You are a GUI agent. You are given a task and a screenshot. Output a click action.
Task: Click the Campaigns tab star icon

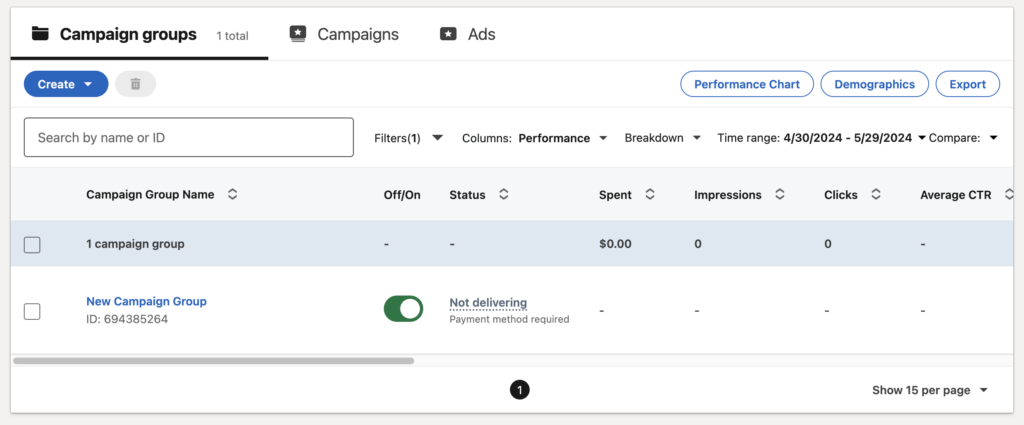[298, 34]
